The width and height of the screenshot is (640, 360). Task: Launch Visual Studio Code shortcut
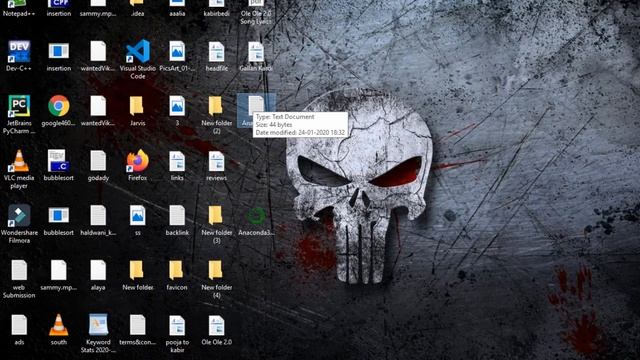pyautogui.click(x=138, y=59)
